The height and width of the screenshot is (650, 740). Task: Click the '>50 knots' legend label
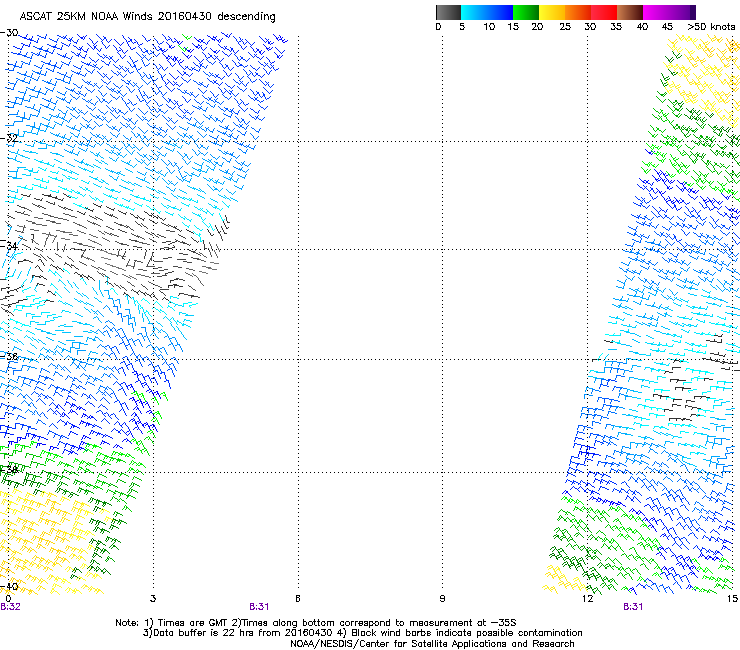click(711, 27)
